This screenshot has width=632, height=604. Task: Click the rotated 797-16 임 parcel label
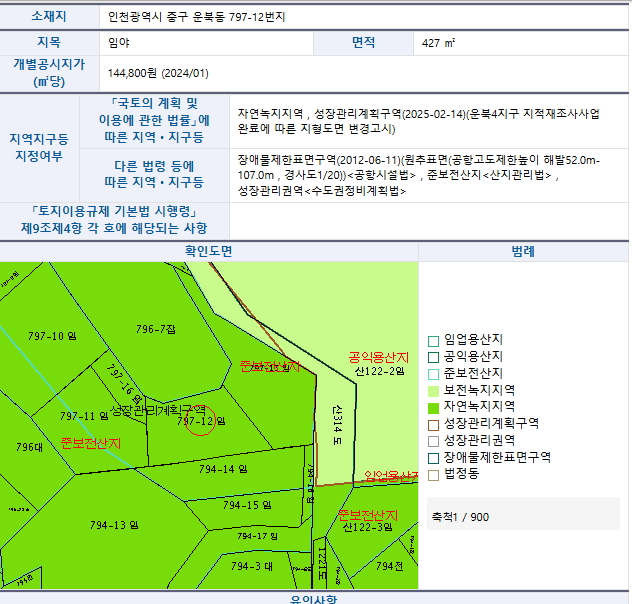coord(125,385)
